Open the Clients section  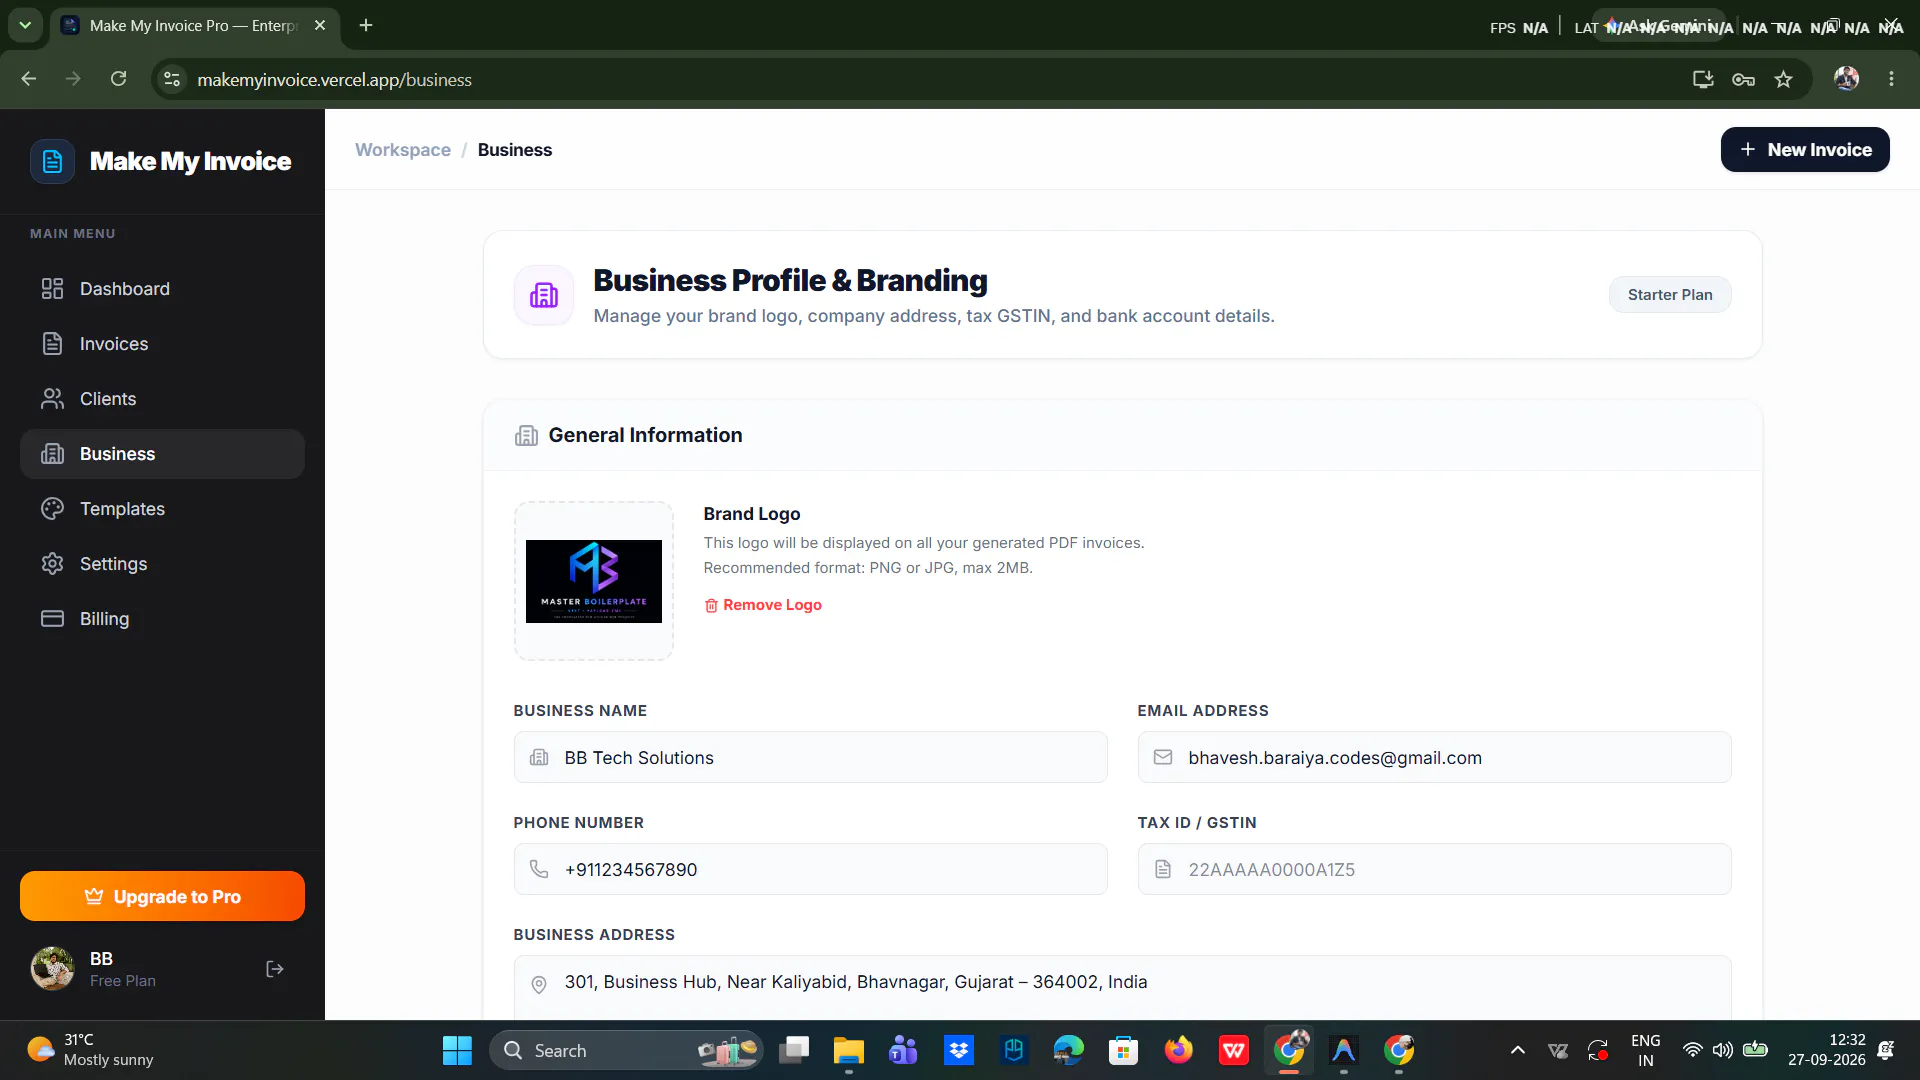pyautogui.click(x=162, y=399)
